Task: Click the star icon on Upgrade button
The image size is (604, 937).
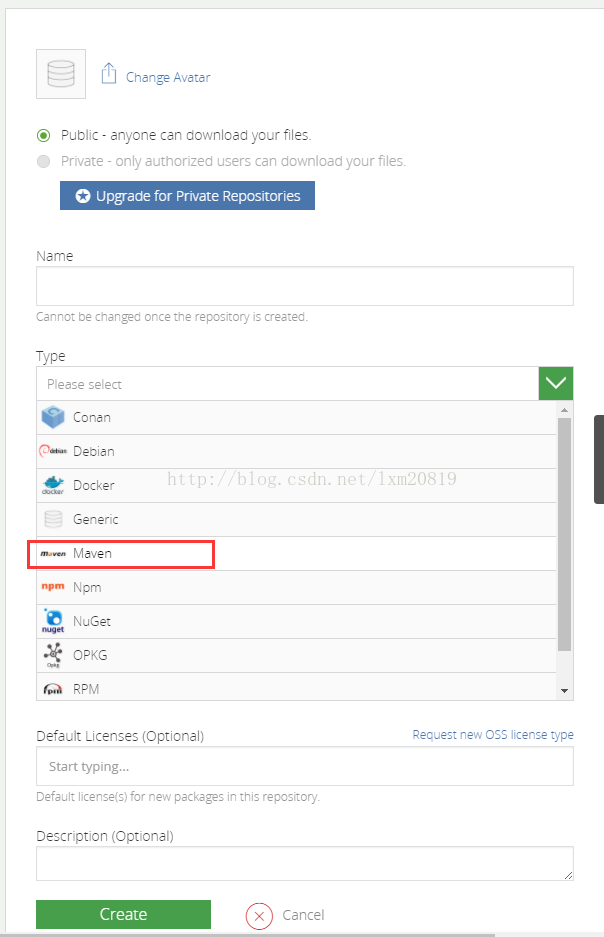Action: point(83,196)
